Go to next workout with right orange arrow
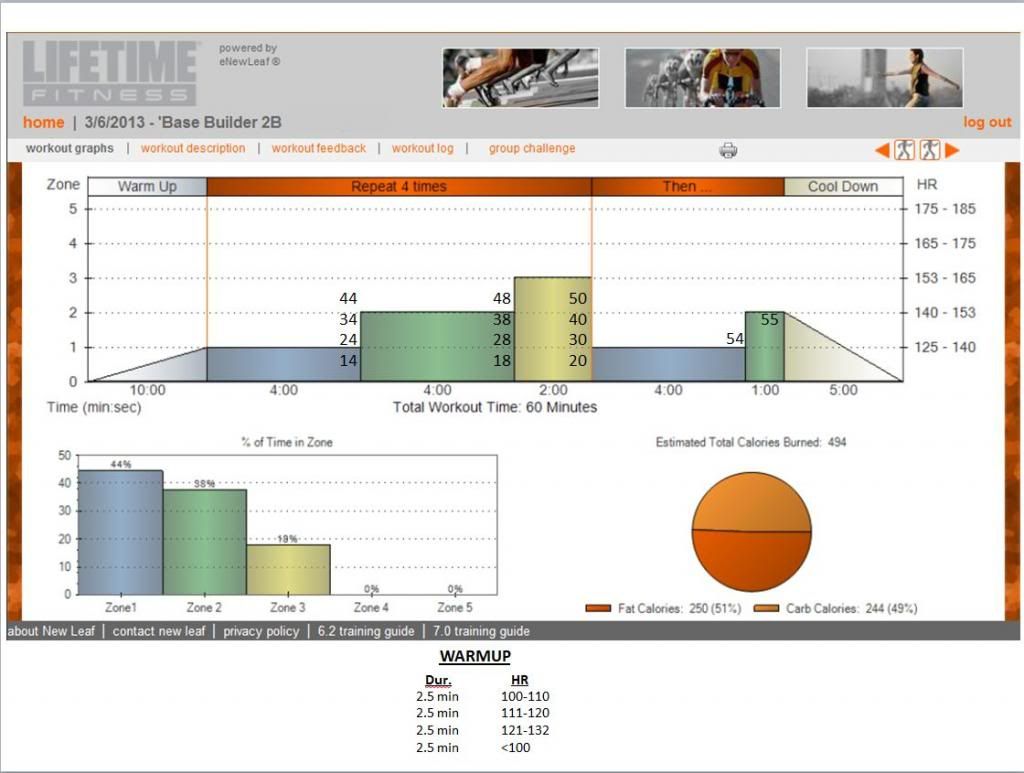The image size is (1024, 773). click(952, 150)
